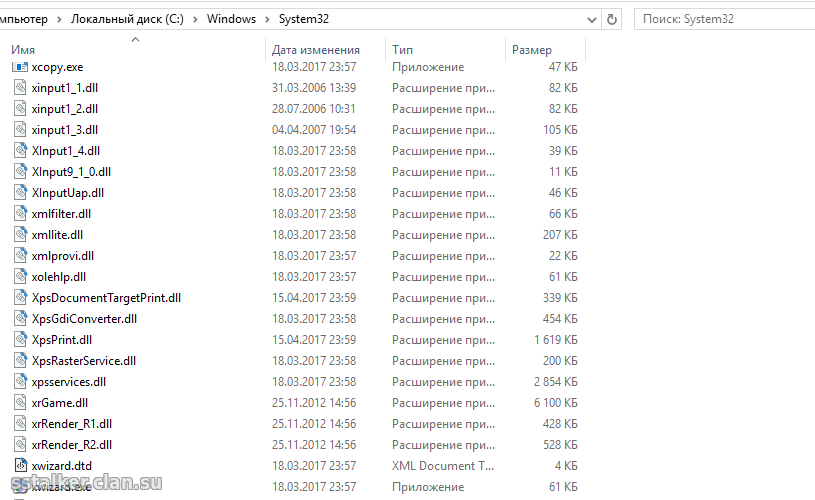Click the xolehlp.dll file icon
The height and width of the screenshot is (500, 815).
[20, 277]
